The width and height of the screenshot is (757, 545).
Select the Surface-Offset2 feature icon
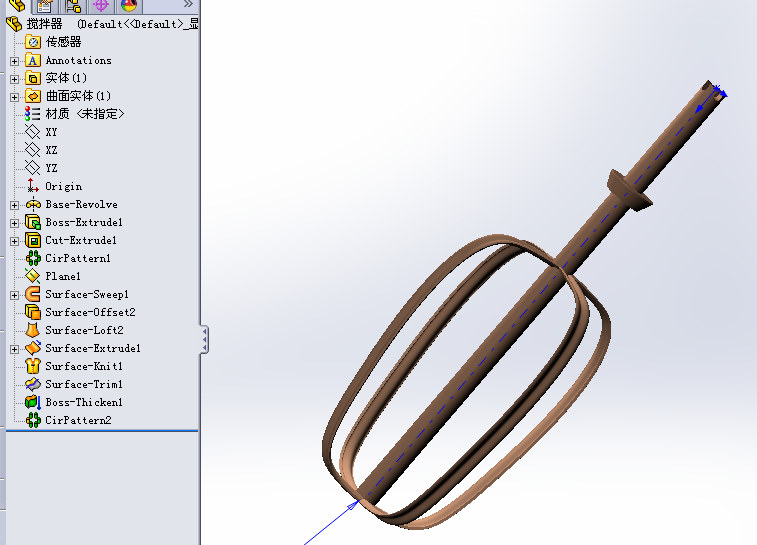[33, 312]
